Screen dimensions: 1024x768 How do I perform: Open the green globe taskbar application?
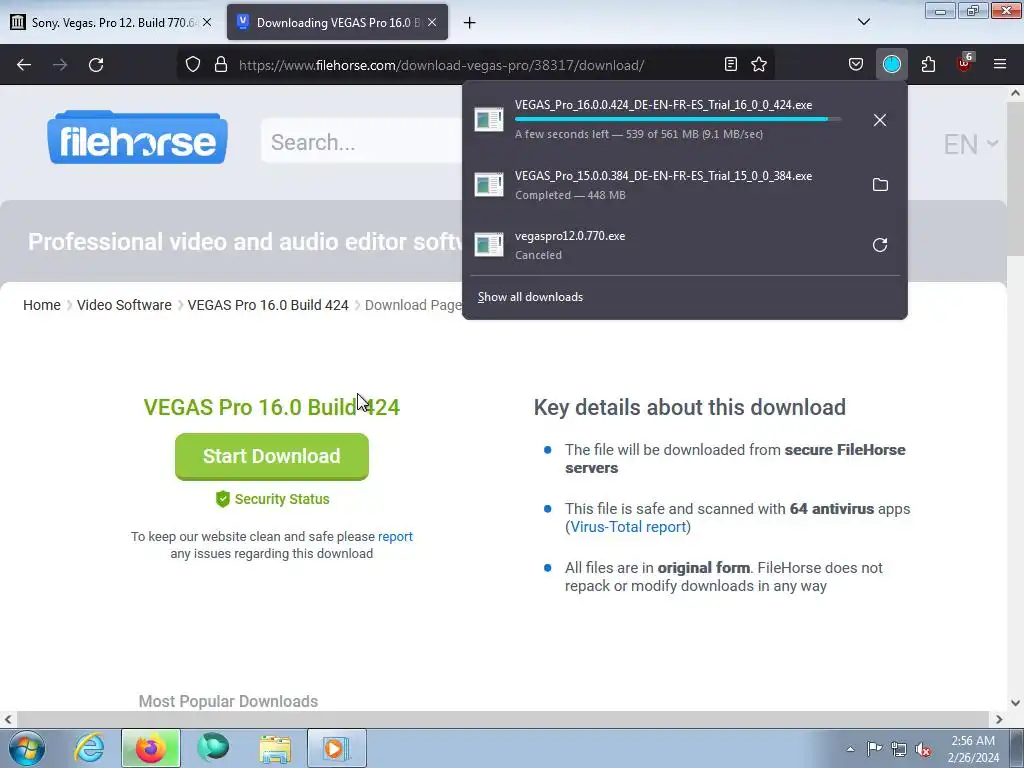[214, 748]
